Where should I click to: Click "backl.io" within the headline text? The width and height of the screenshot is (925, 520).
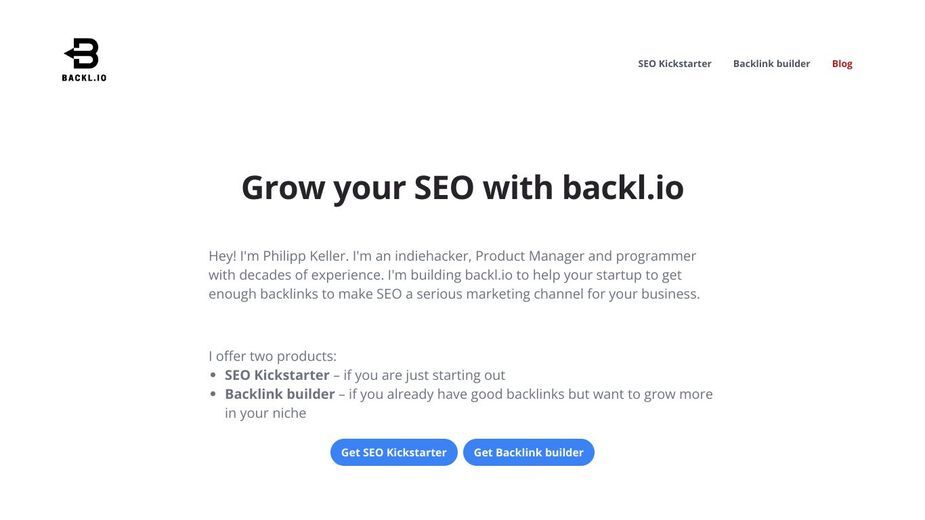623,188
